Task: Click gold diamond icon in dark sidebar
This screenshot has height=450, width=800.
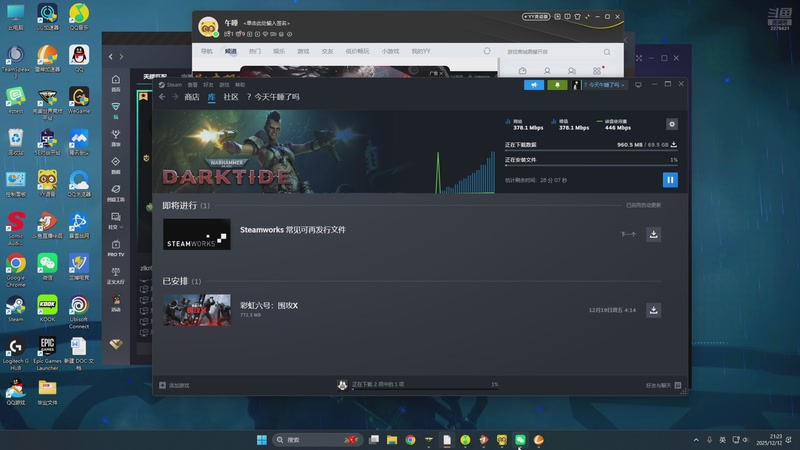Action: tap(116, 344)
